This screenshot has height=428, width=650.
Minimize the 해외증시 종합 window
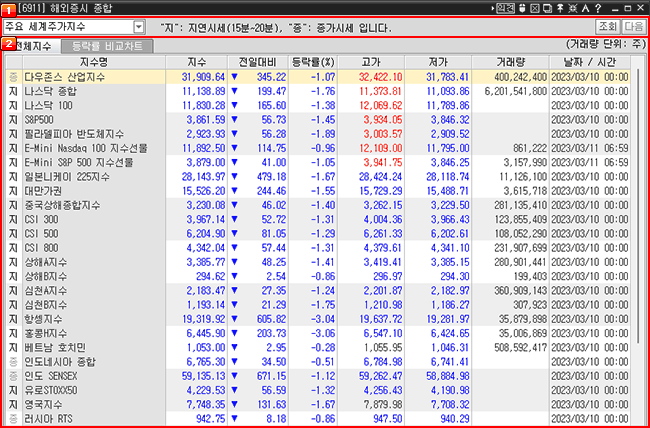coord(615,9)
